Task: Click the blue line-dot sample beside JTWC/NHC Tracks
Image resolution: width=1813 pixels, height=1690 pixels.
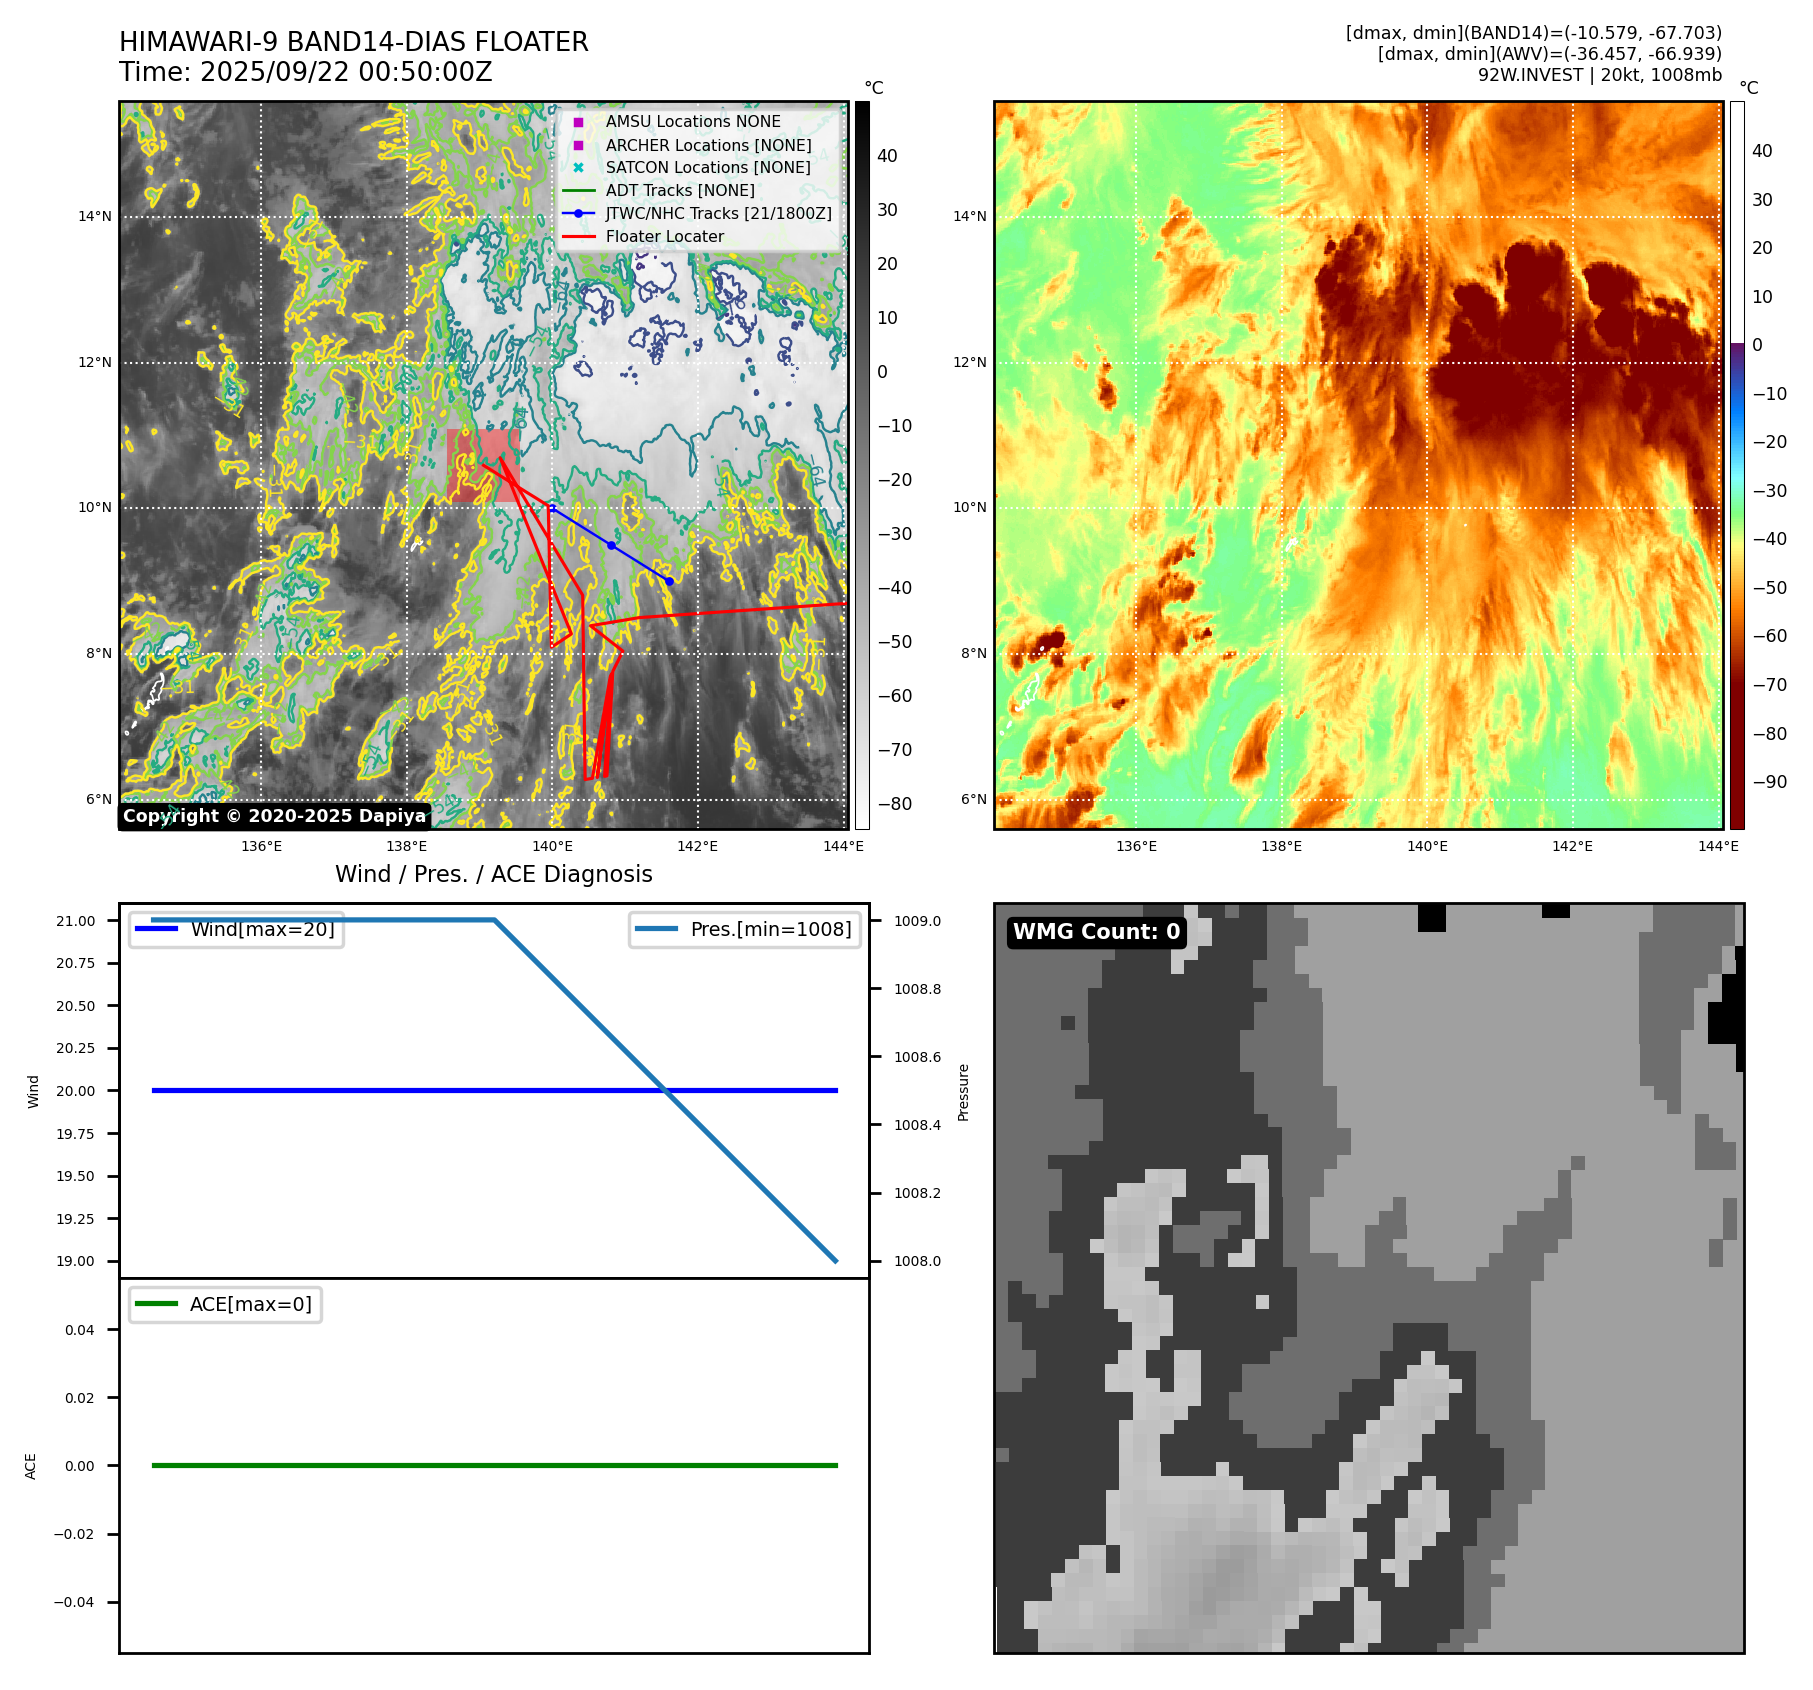Action: point(578,213)
